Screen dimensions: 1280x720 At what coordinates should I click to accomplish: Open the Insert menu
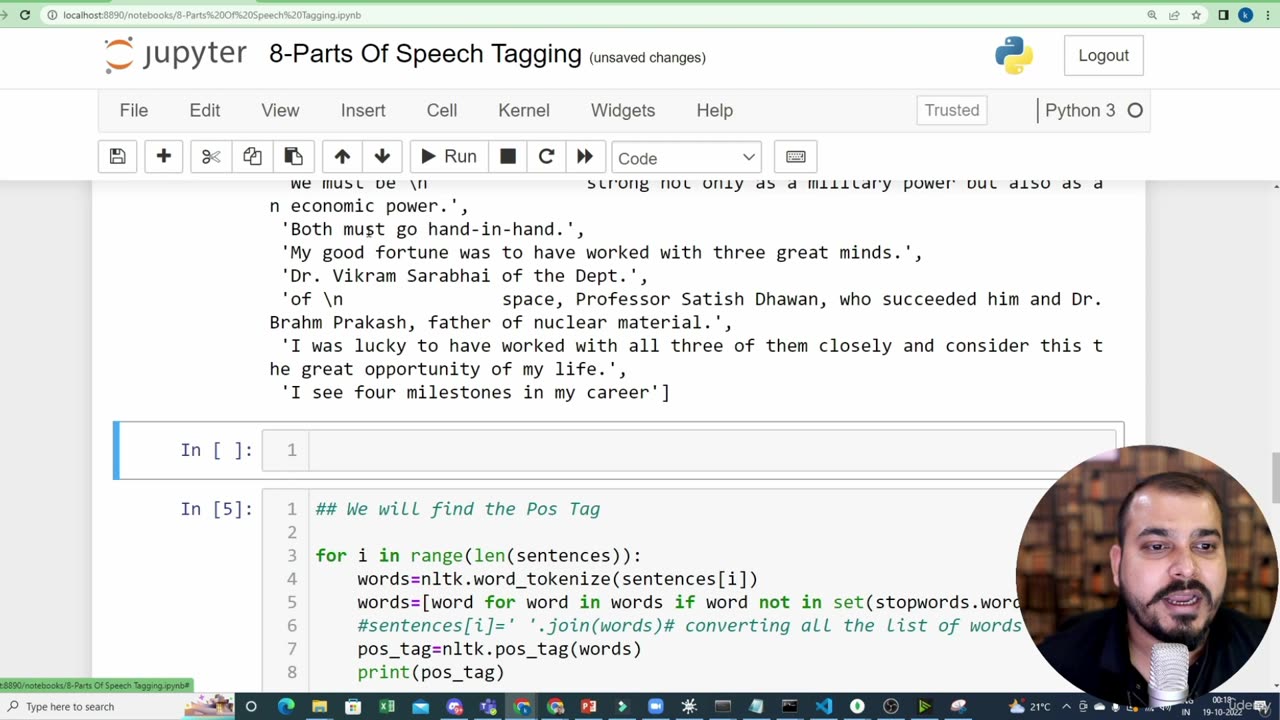point(363,110)
